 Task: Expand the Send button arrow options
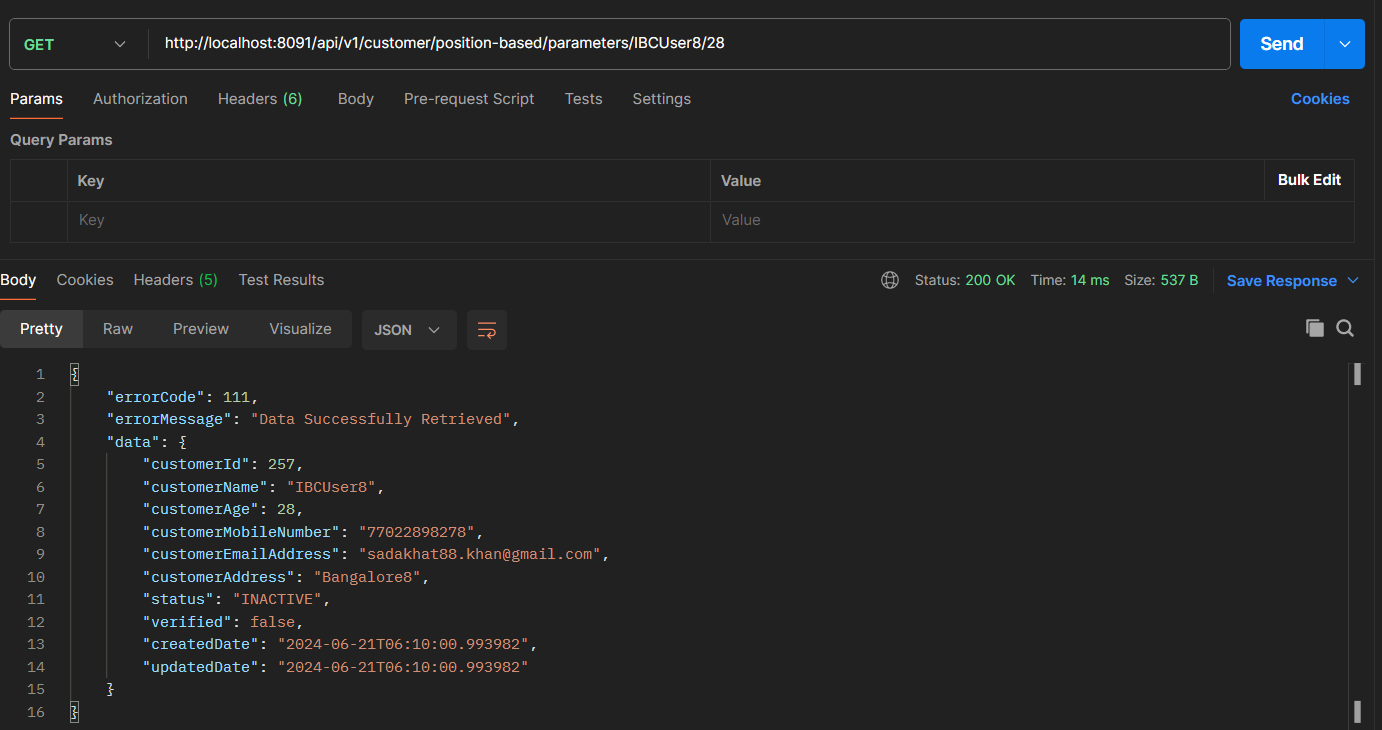(1345, 44)
